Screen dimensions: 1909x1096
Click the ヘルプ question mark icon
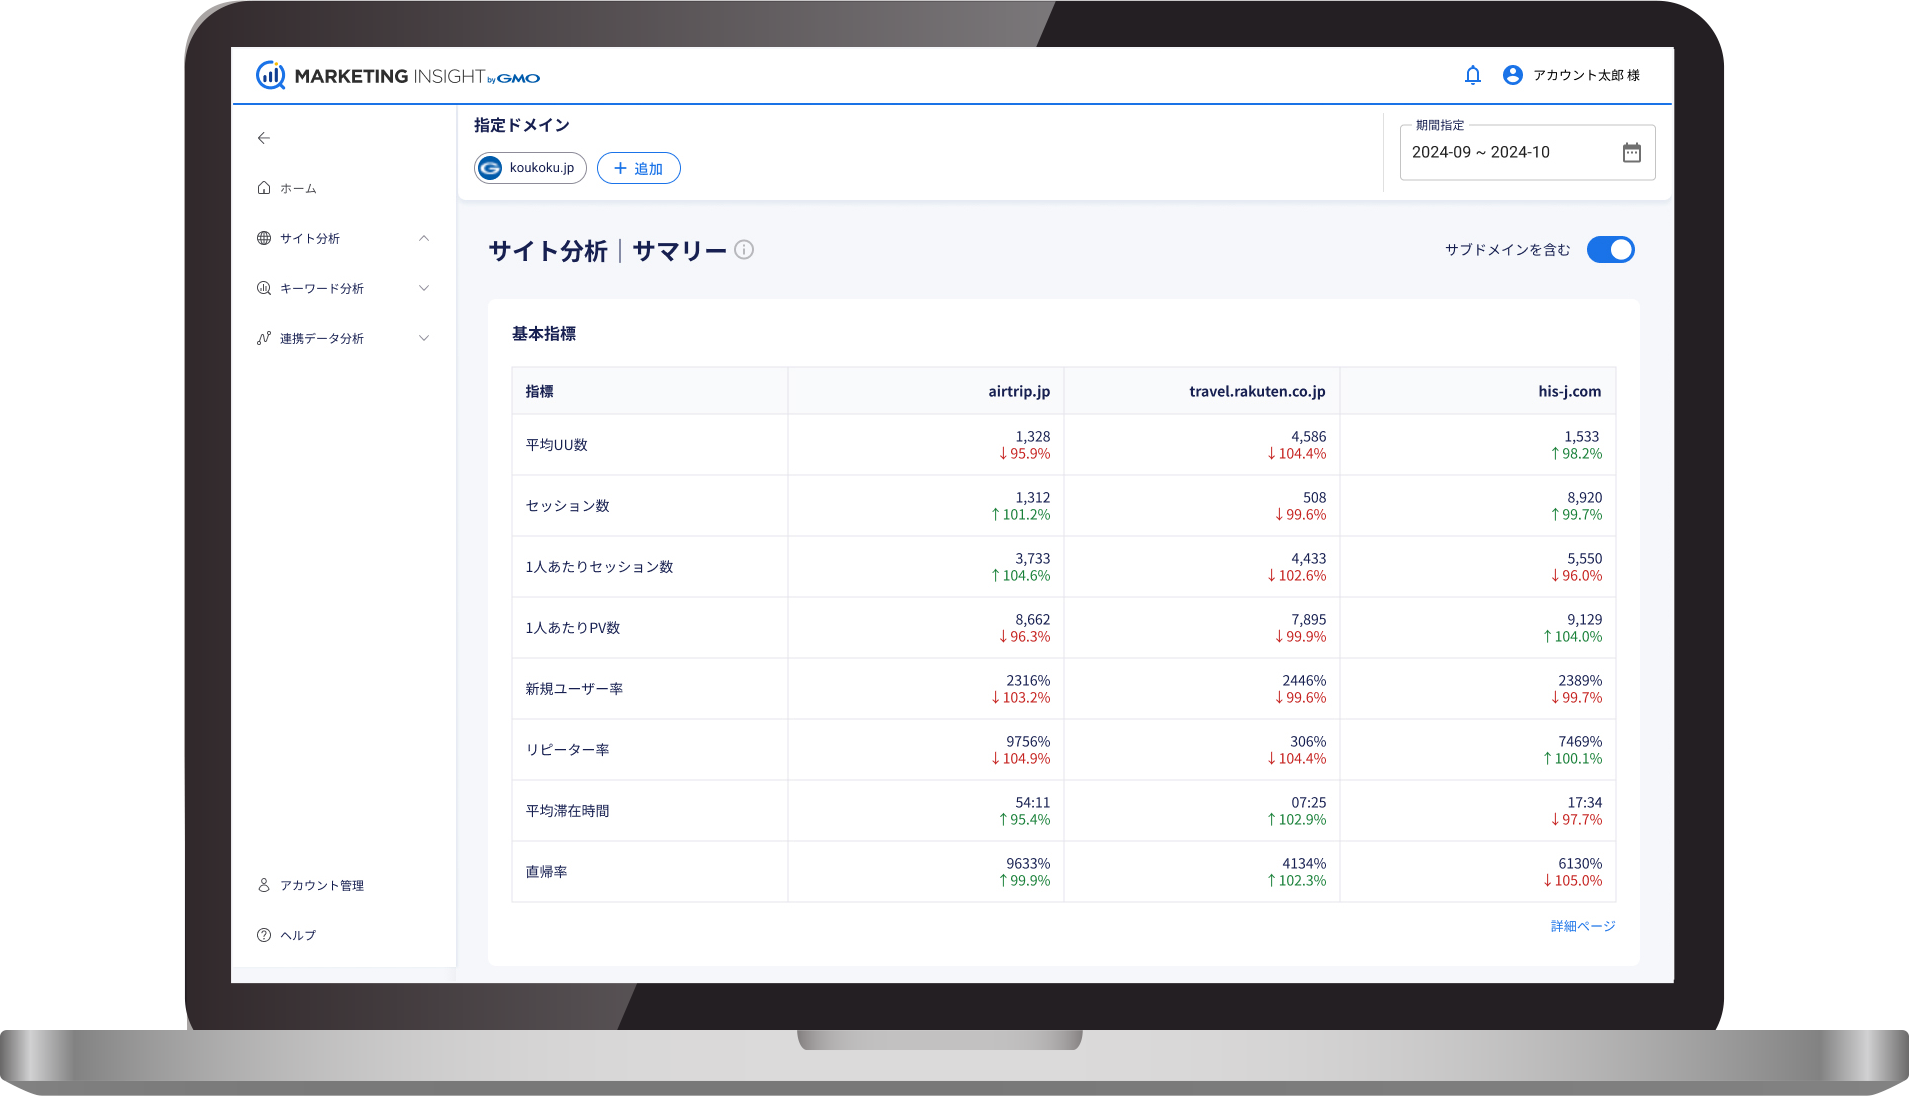tap(263, 934)
